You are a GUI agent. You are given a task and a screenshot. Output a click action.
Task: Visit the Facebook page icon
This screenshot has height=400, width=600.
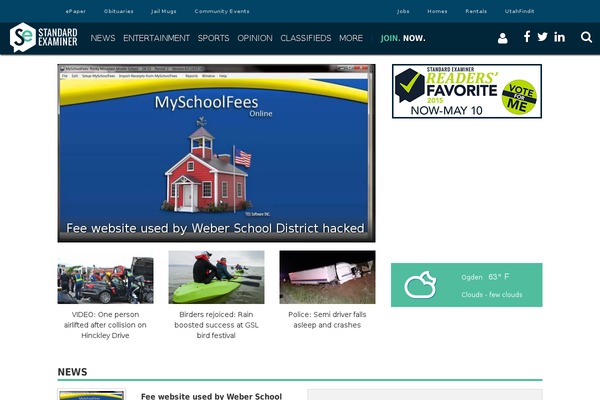tap(527, 37)
